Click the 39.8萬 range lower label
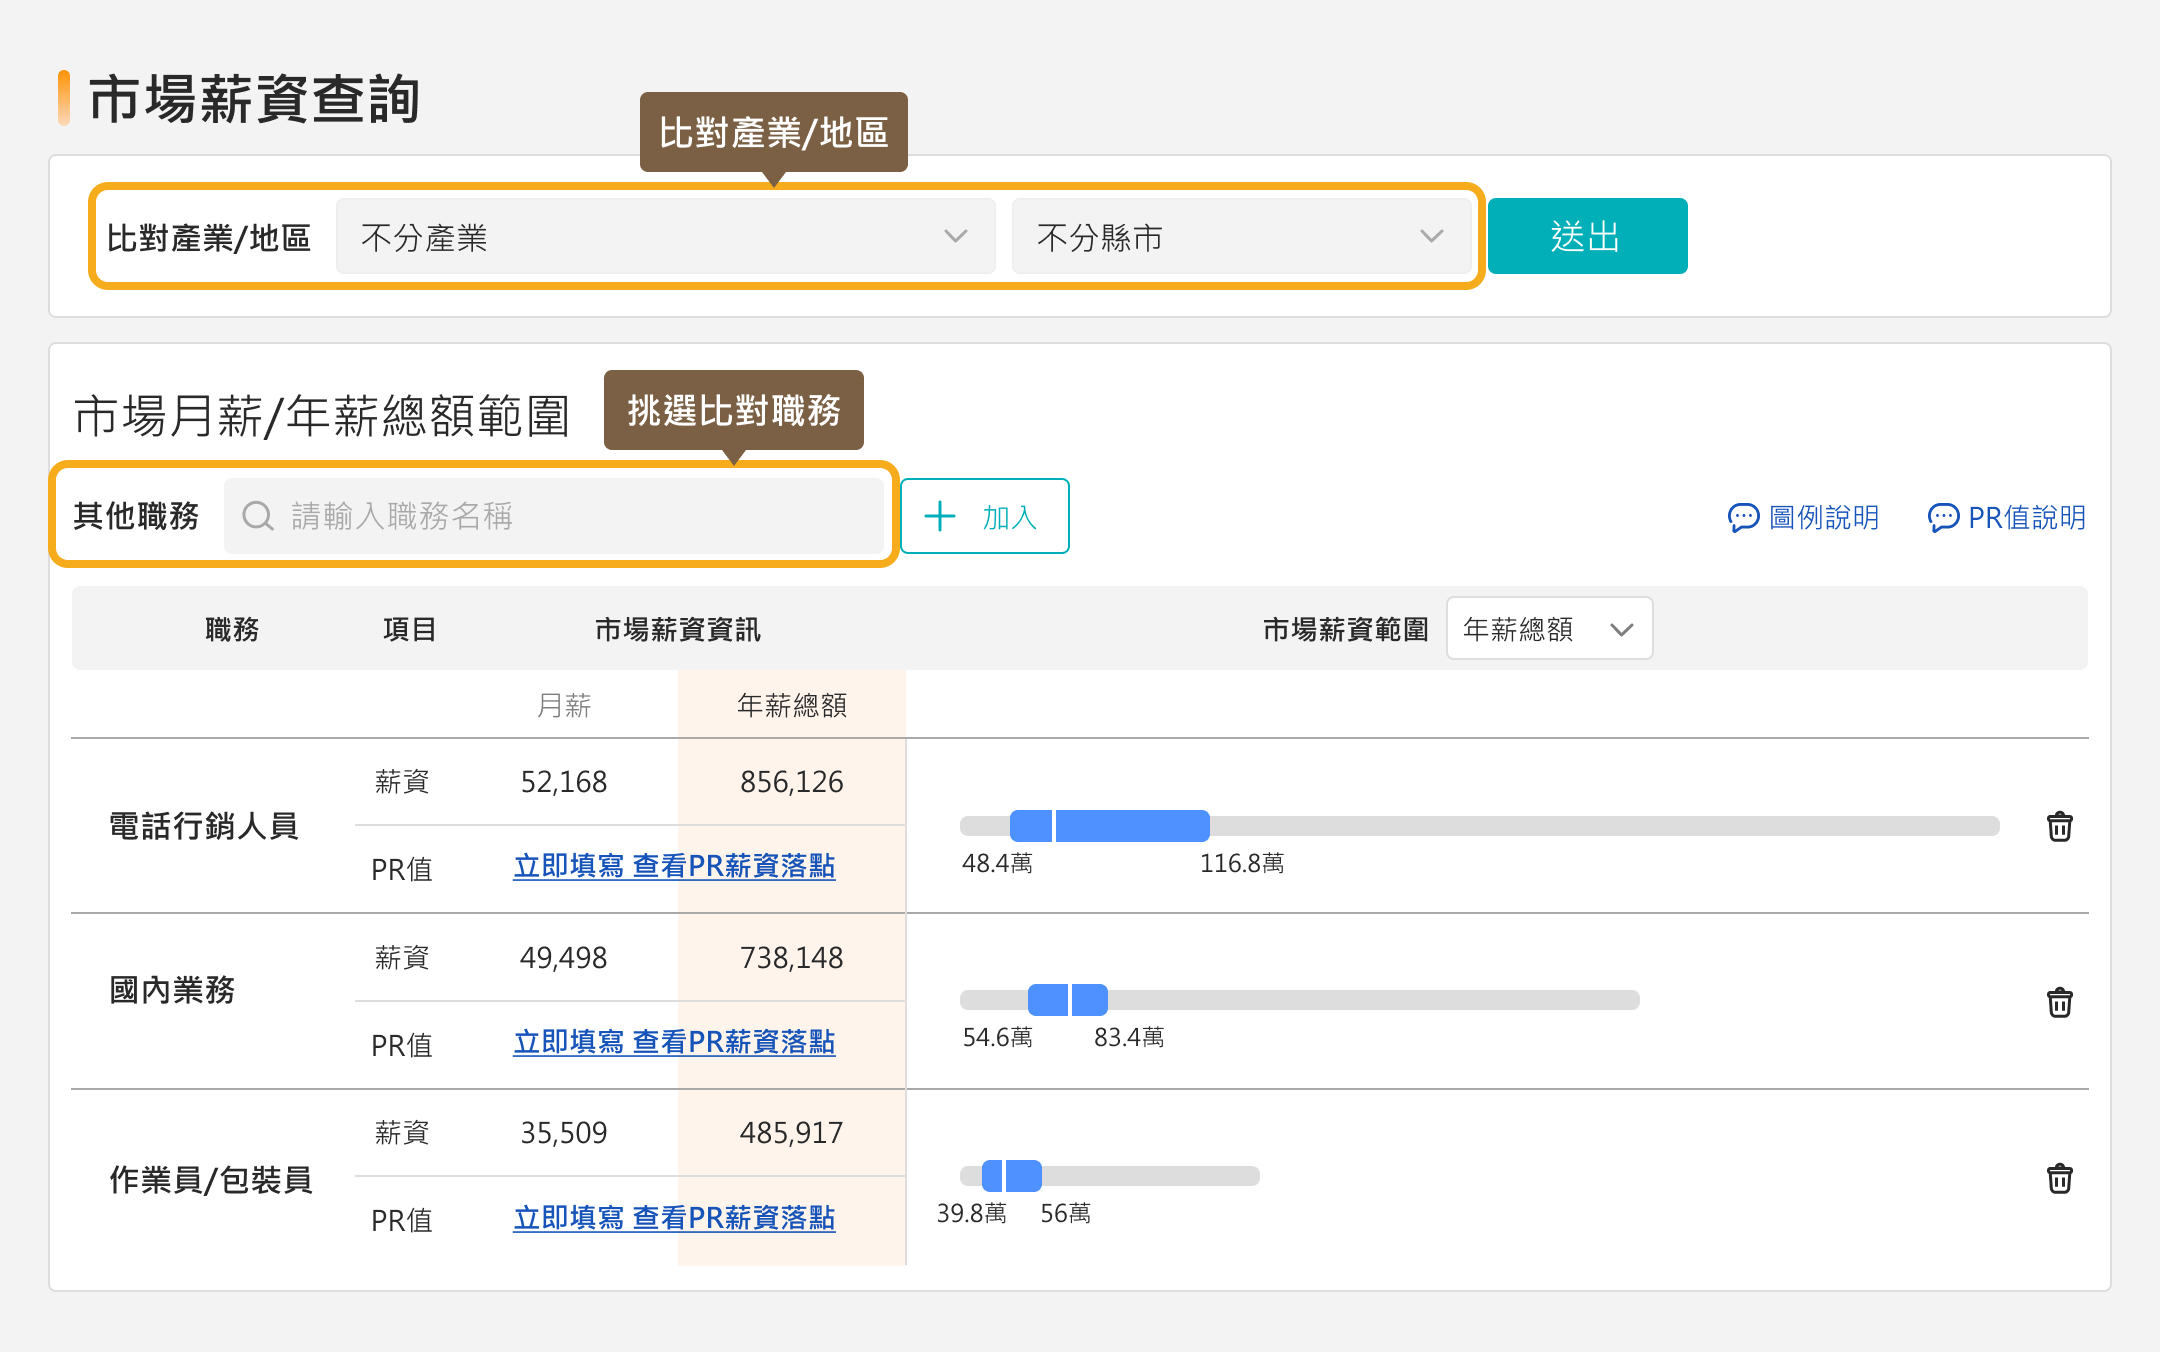 (971, 1213)
